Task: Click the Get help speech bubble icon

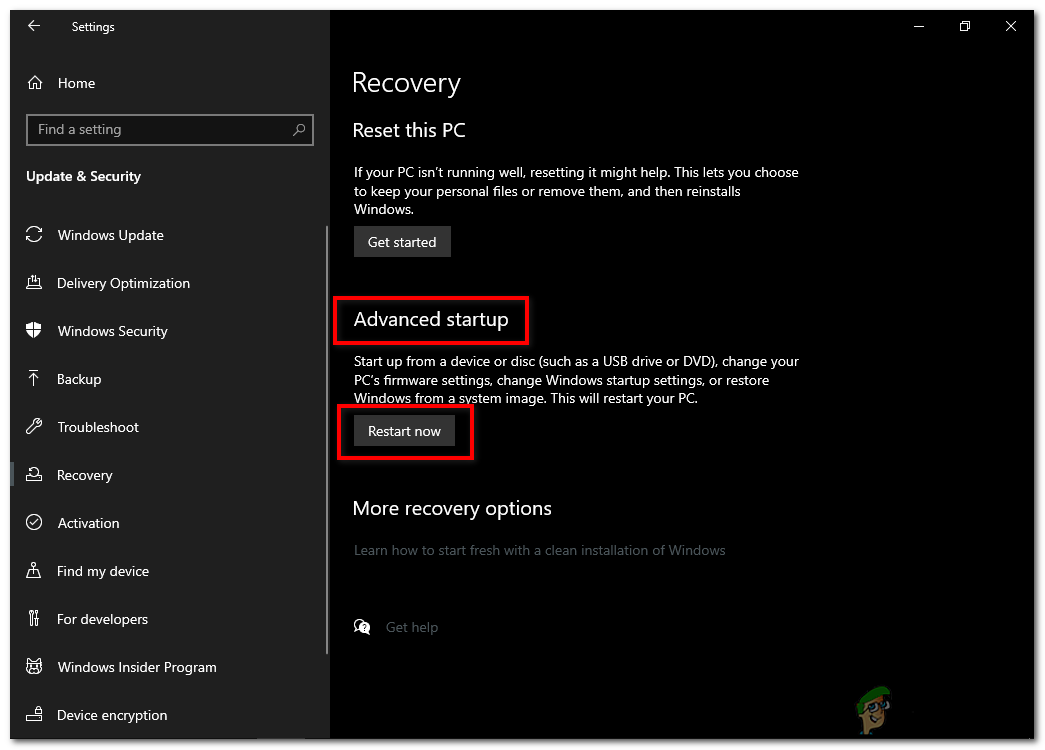Action: point(362,626)
